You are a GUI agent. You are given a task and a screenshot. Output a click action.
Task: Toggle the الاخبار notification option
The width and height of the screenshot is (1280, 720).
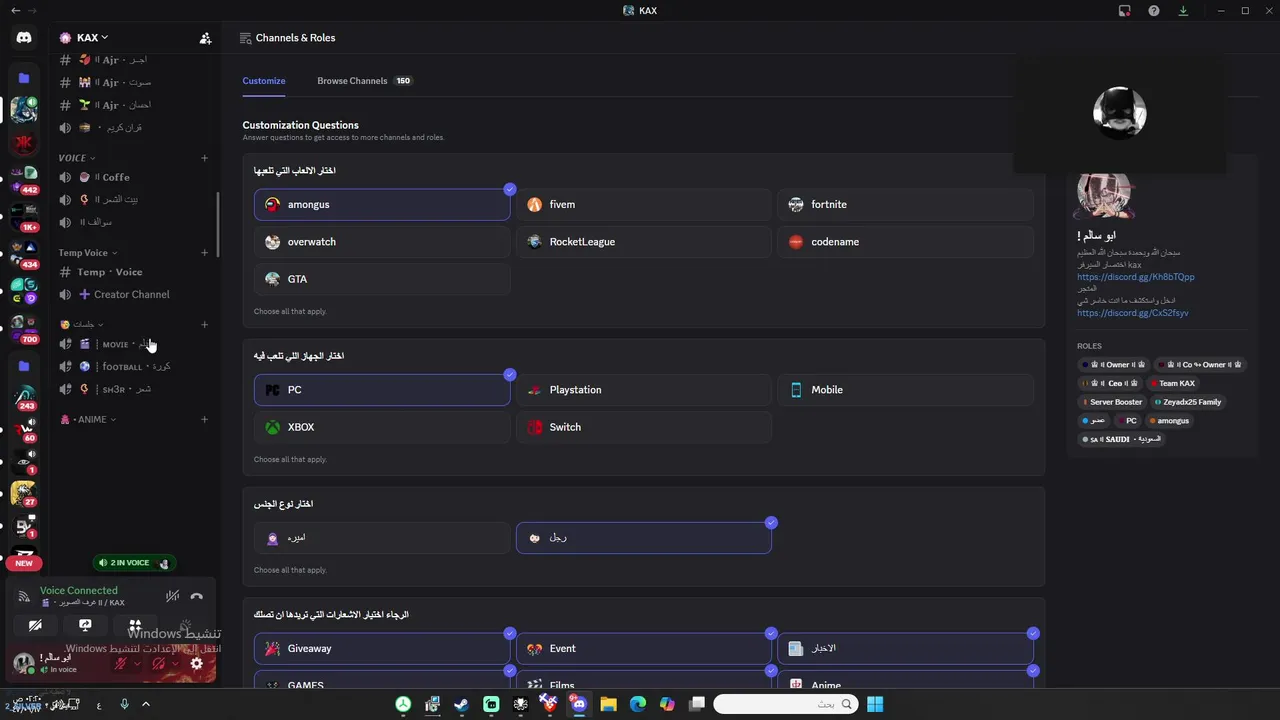(x=905, y=649)
